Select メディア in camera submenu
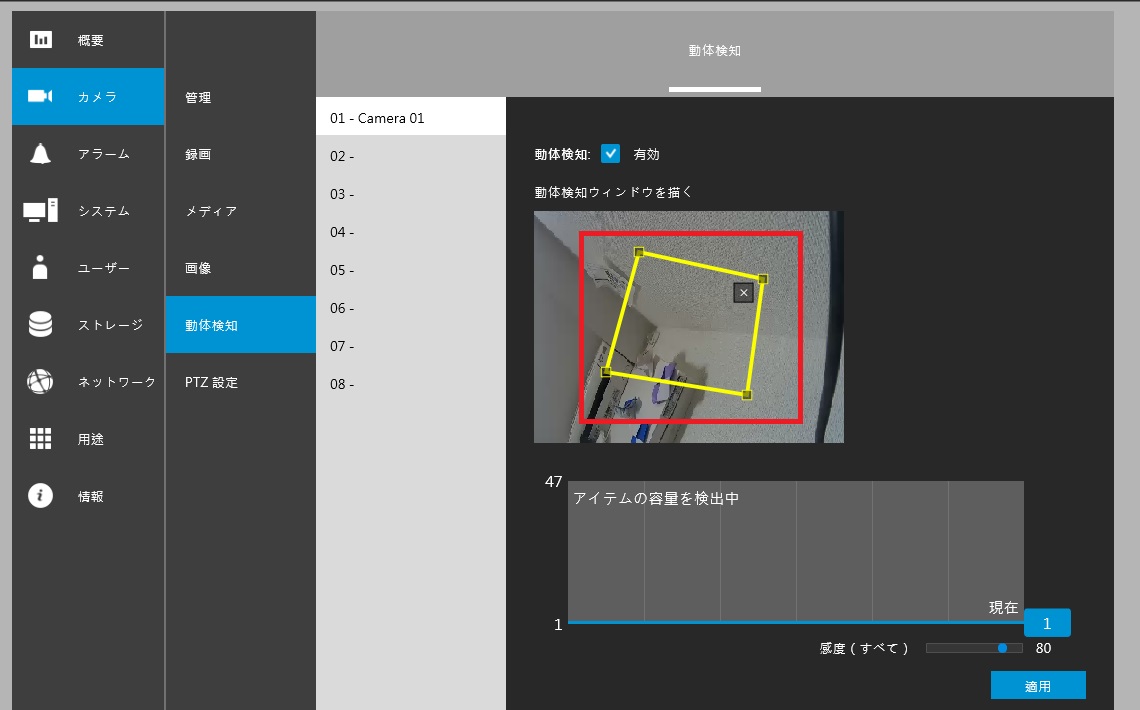Screen dimensions: 1140x710 (x=241, y=211)
